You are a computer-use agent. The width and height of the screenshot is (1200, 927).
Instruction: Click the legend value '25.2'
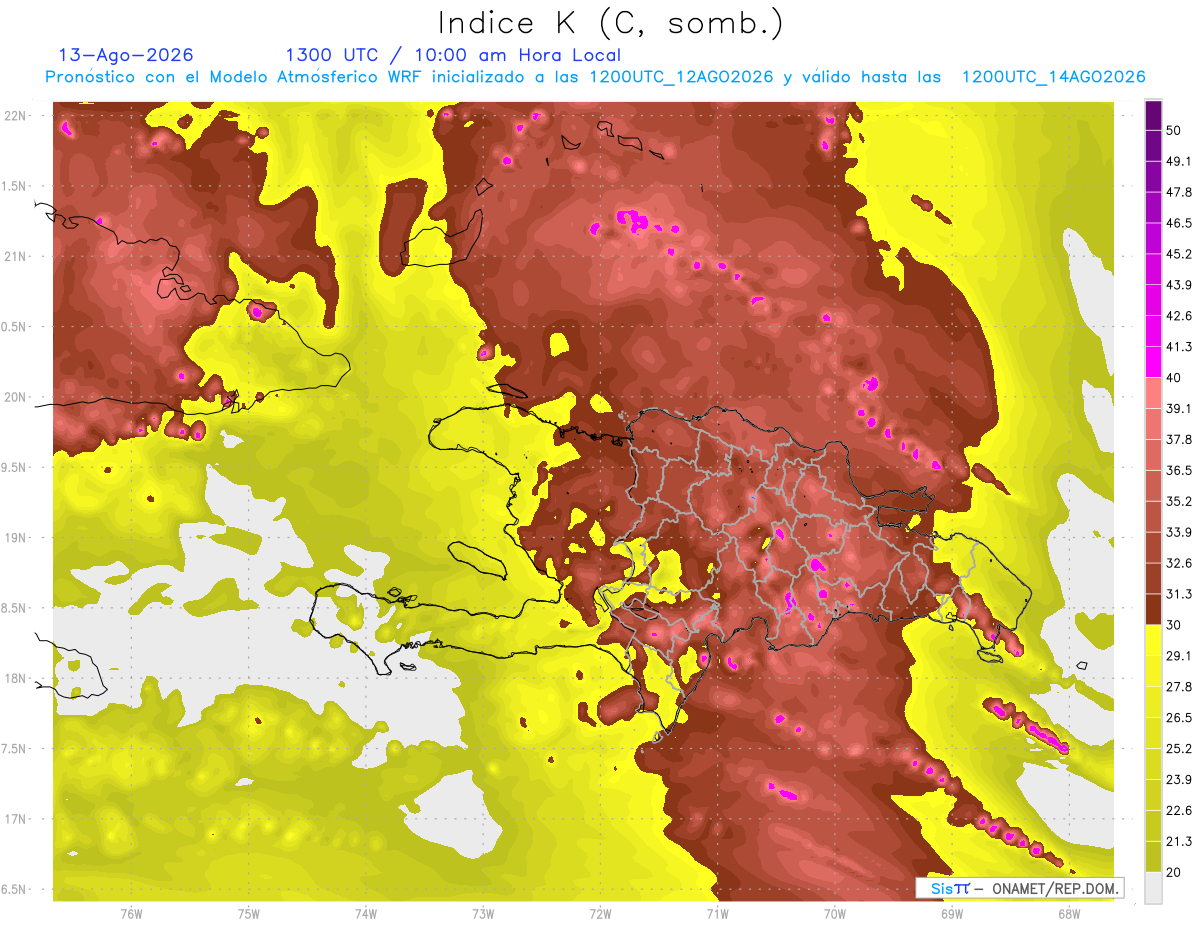tap(1179, 749)
